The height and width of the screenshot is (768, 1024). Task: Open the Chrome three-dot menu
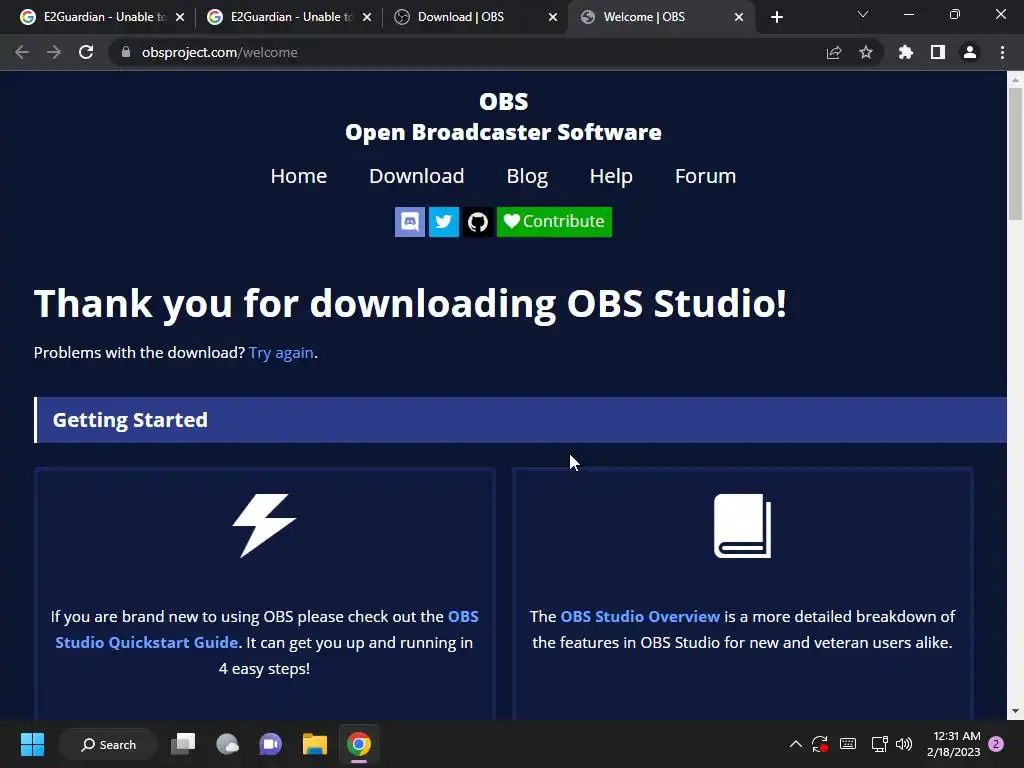pyautogui.click(x=1002, y=52)
